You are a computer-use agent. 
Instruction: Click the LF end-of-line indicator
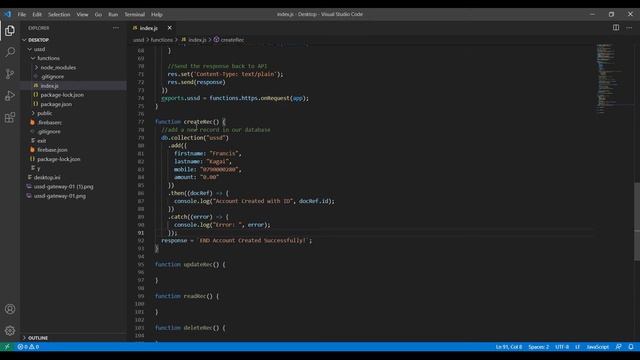pyautogui.click(x=578, y=347)
